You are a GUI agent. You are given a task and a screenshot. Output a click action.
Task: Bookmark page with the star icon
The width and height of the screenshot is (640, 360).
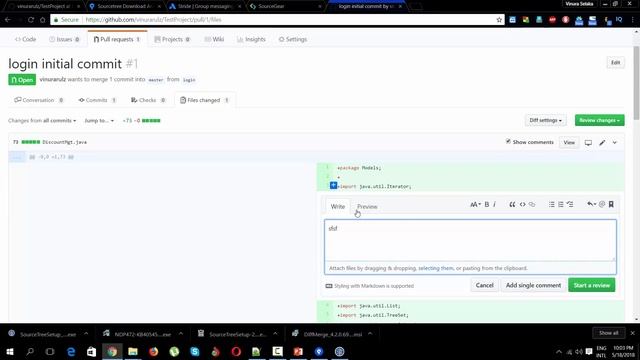click(499, 20)
